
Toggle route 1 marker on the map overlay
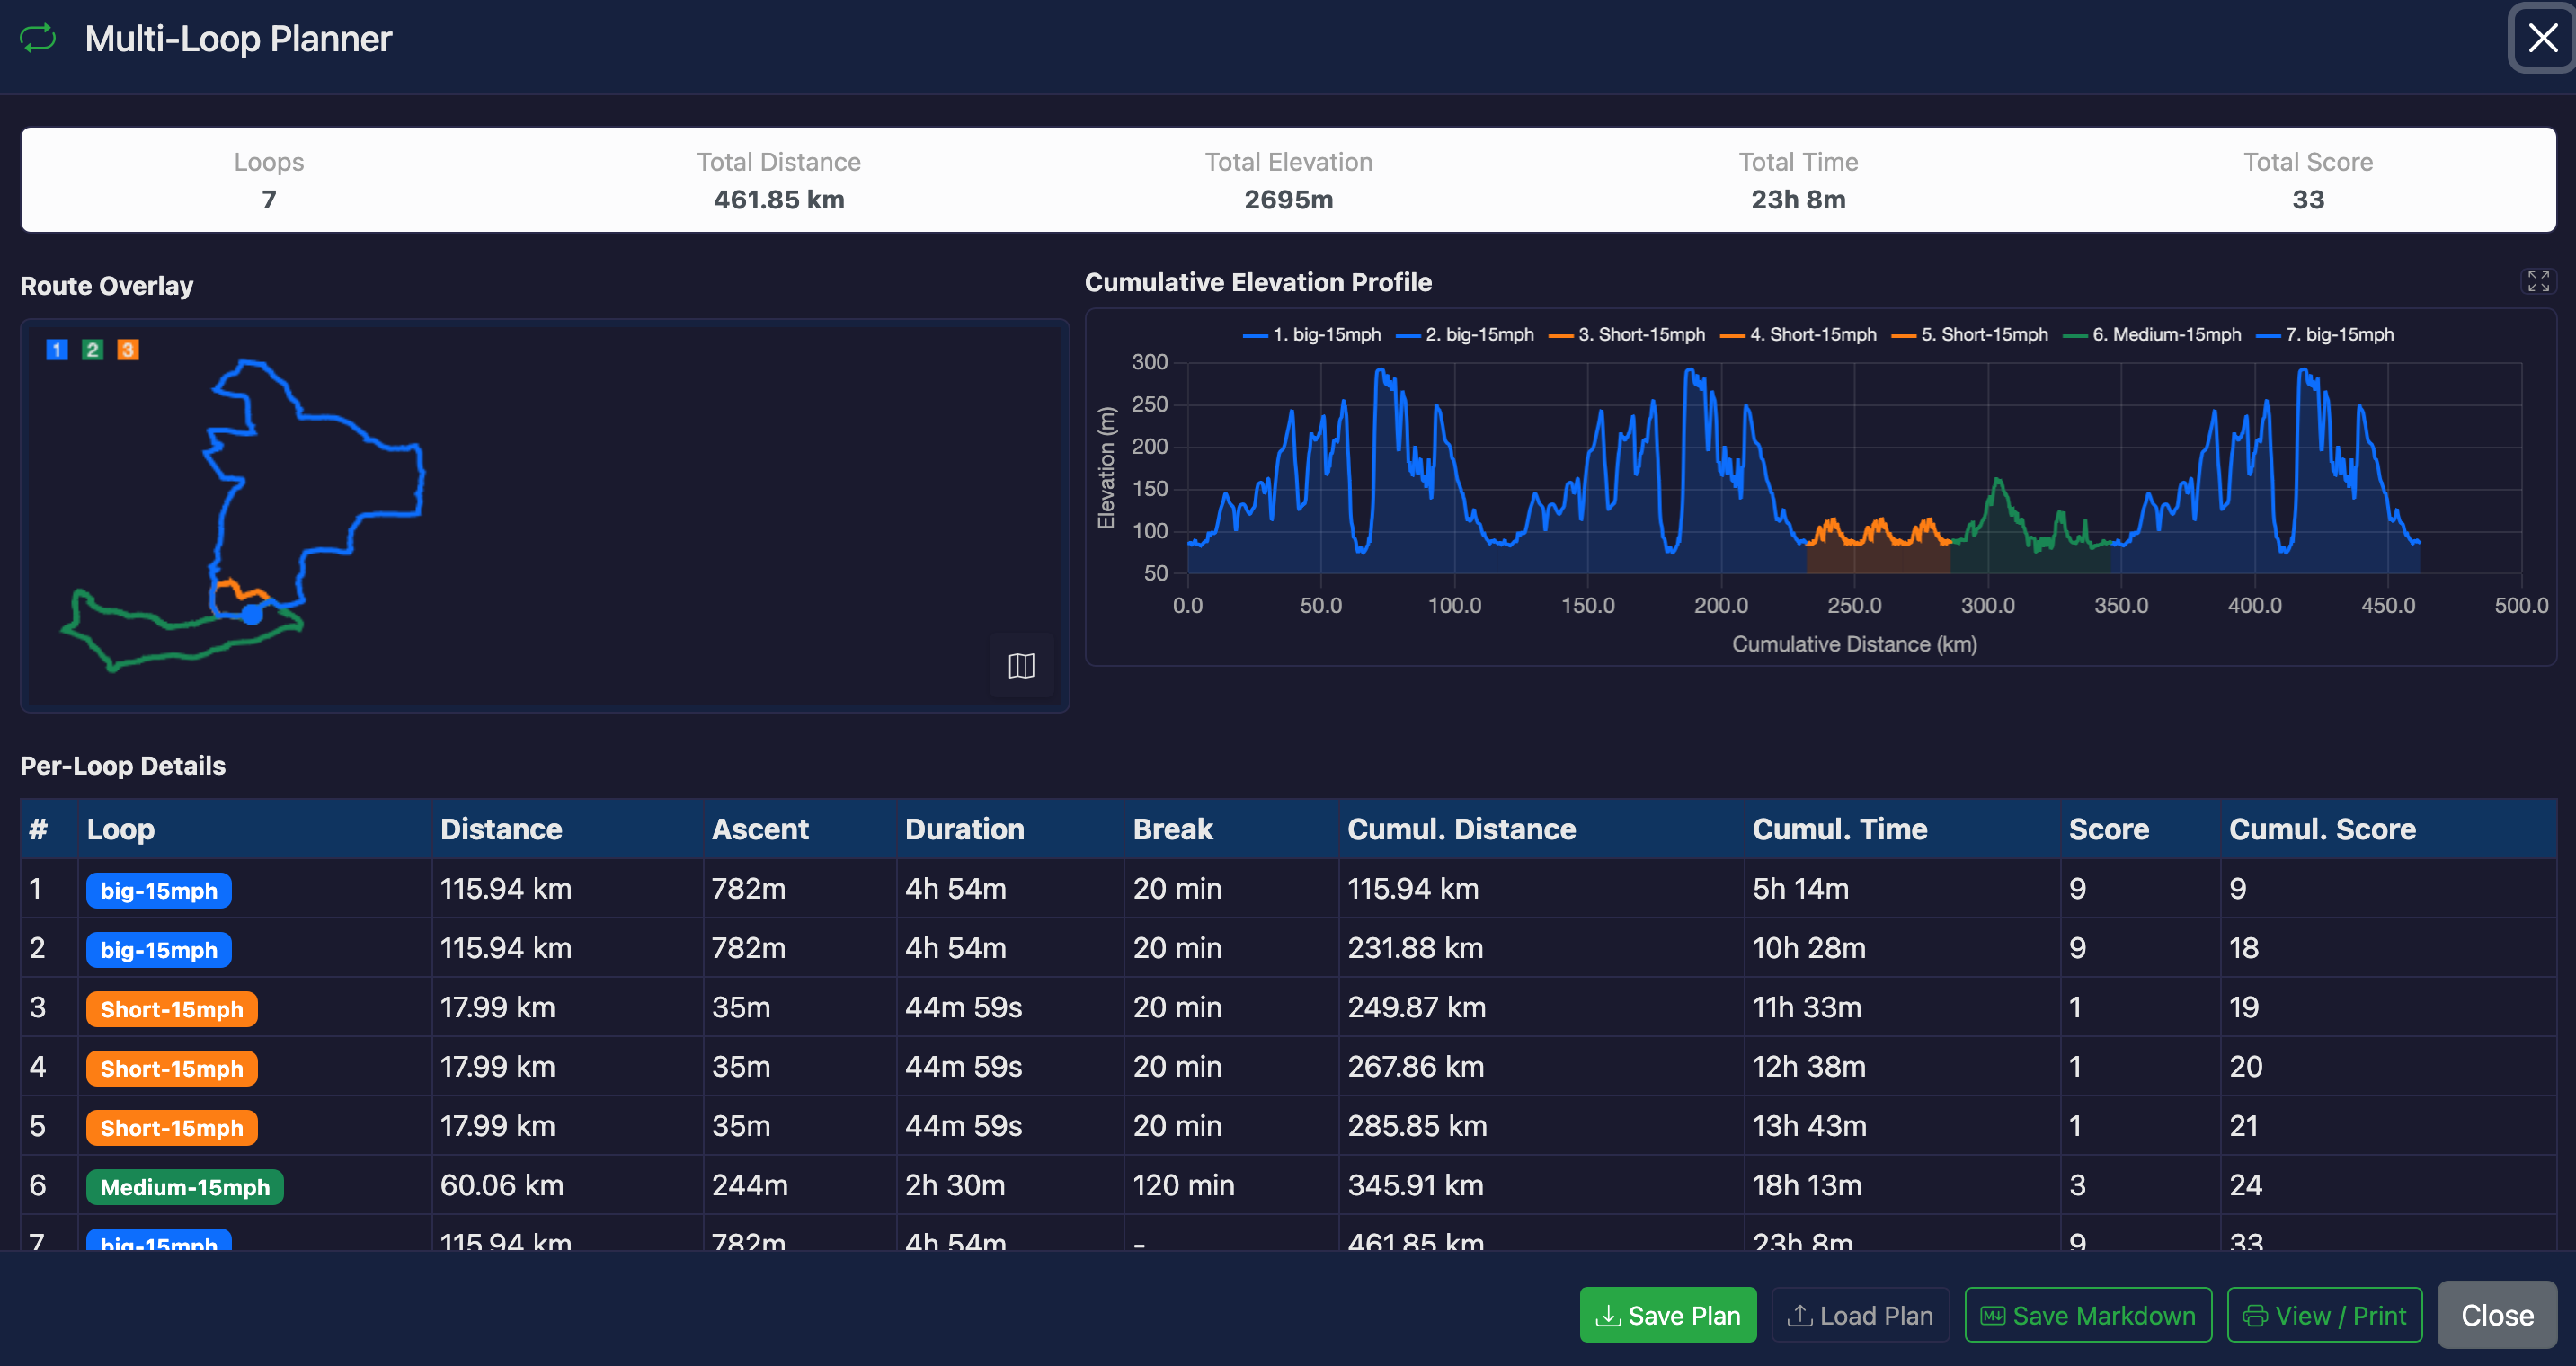pyautogui.click(x=57, y=349)
